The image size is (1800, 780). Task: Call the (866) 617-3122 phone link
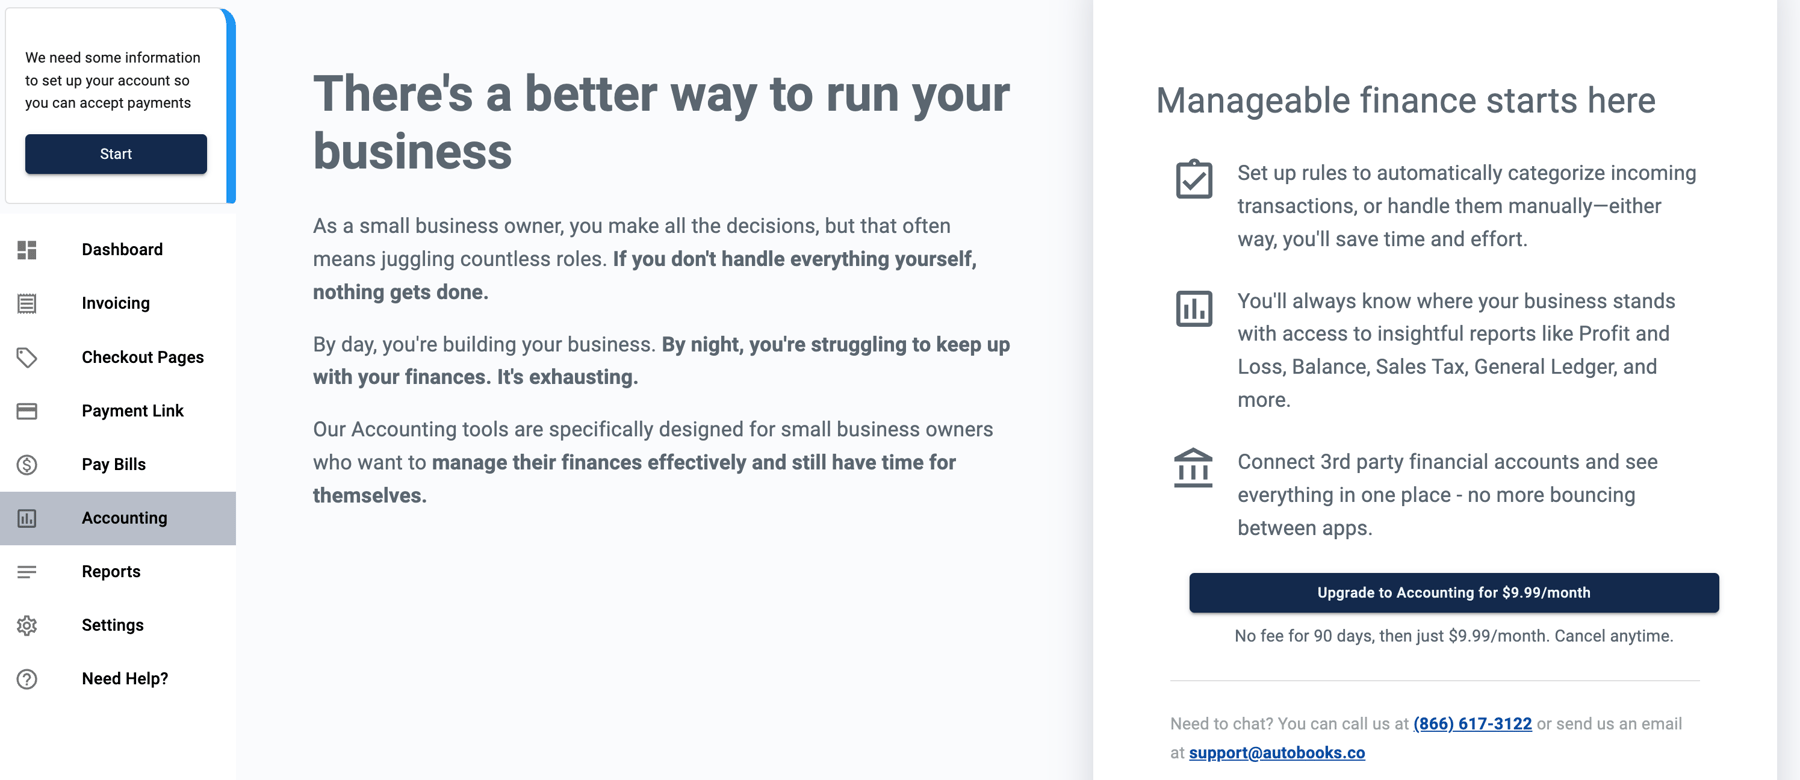pos(1472,724)
